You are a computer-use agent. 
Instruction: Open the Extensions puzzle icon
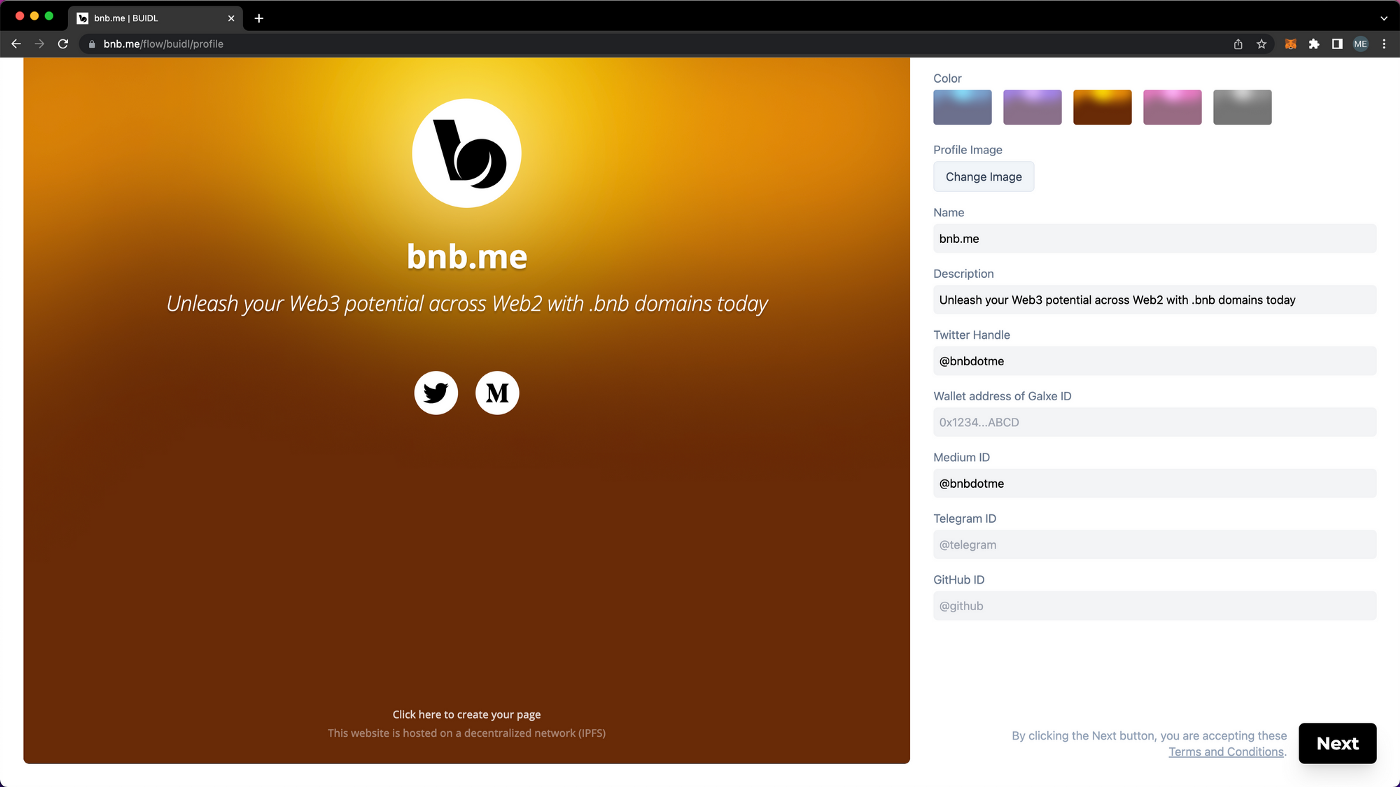[1314, 44]
